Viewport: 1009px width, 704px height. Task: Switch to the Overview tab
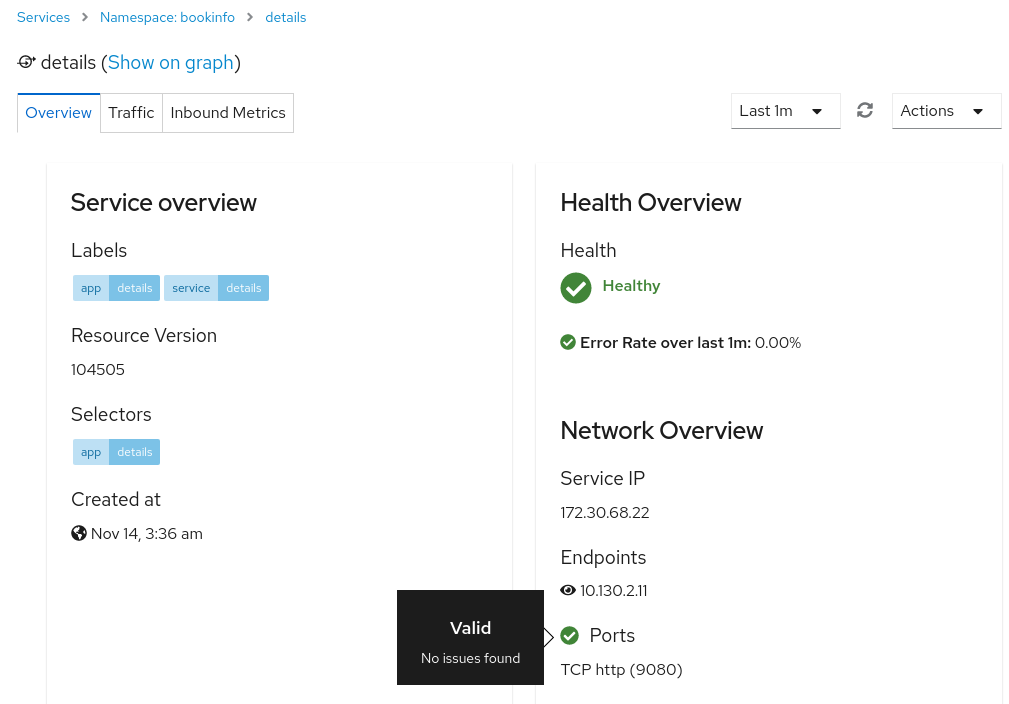(x=59, y=113)
